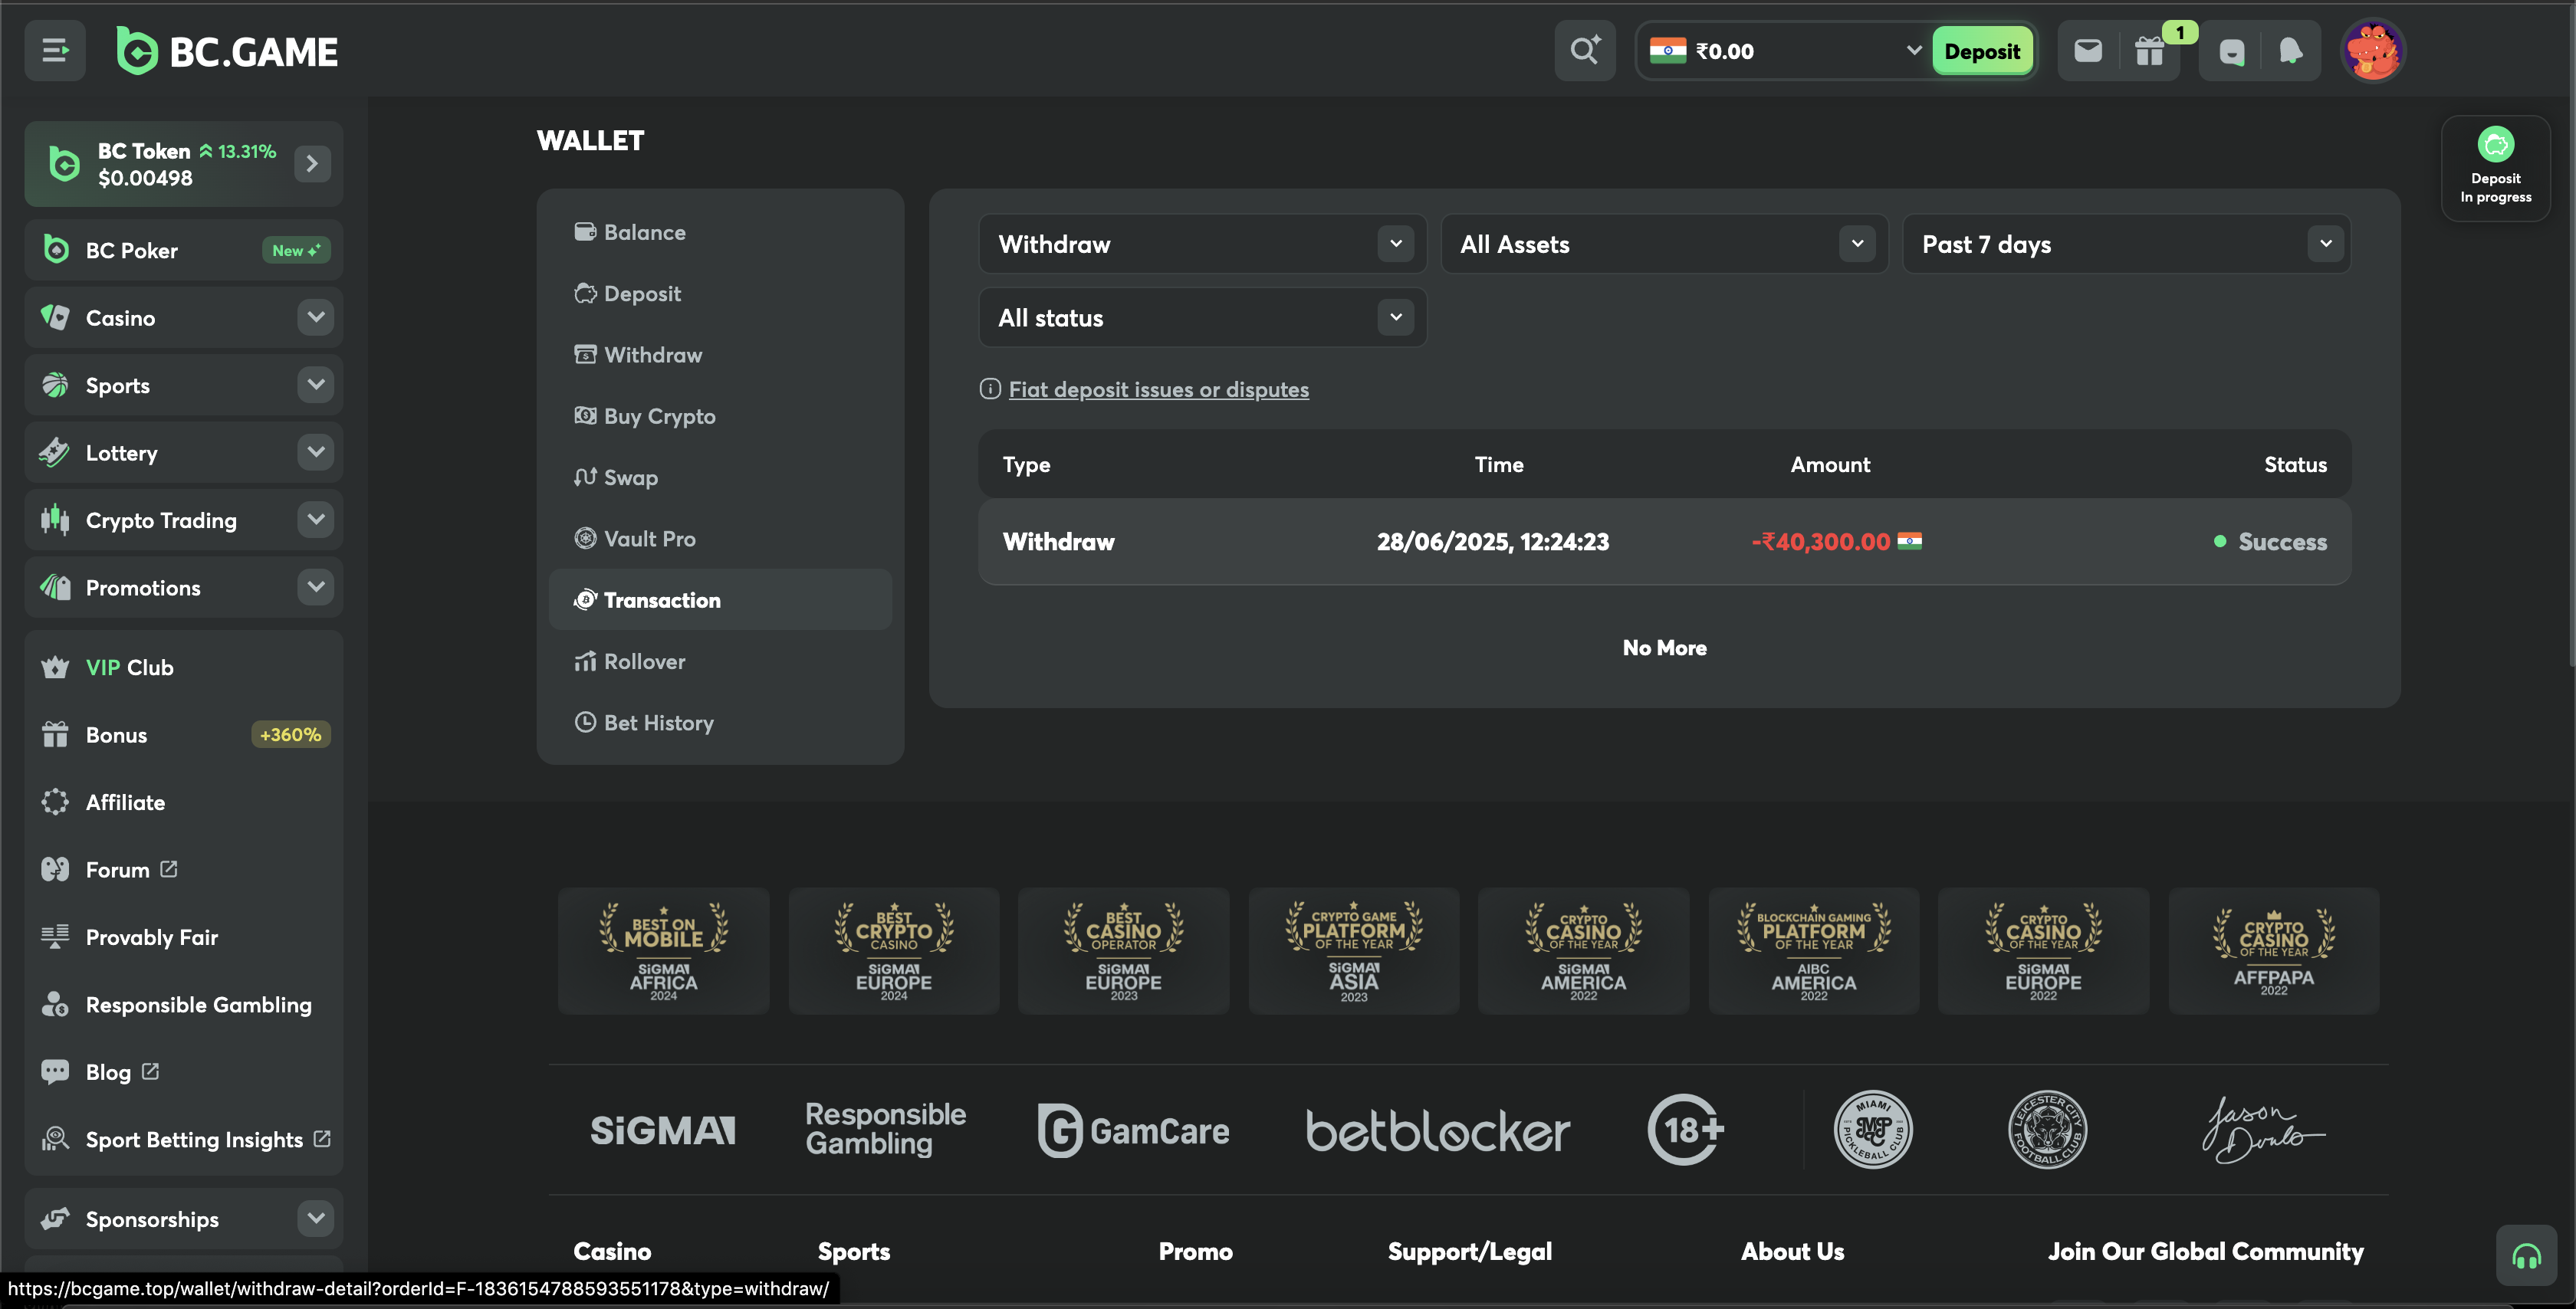Viewport: 2576px width, 1309px height.
Task: Open the Forum external link
Action: [x=184, y=870]
